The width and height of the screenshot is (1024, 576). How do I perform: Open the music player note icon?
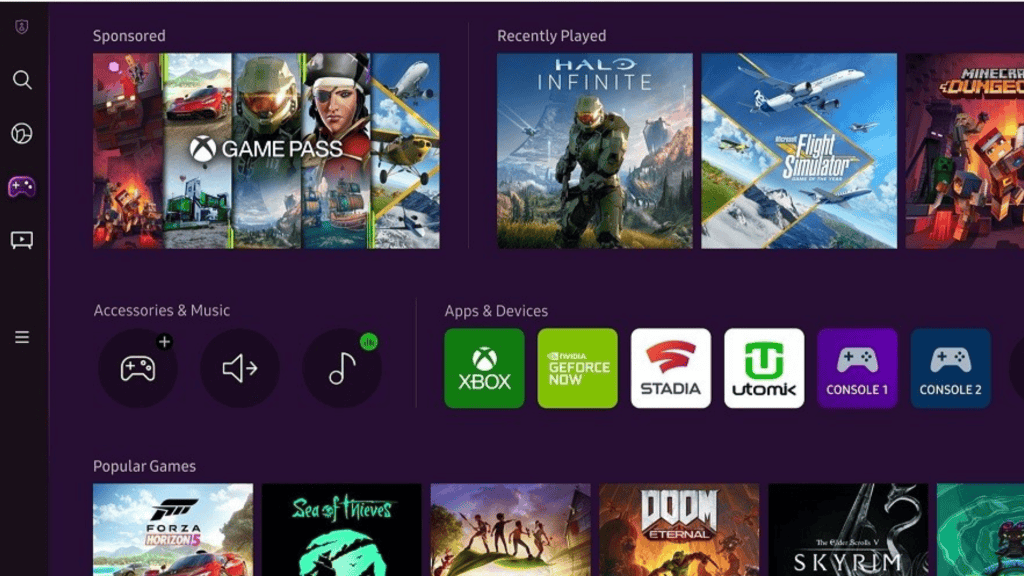pos(342,368)
